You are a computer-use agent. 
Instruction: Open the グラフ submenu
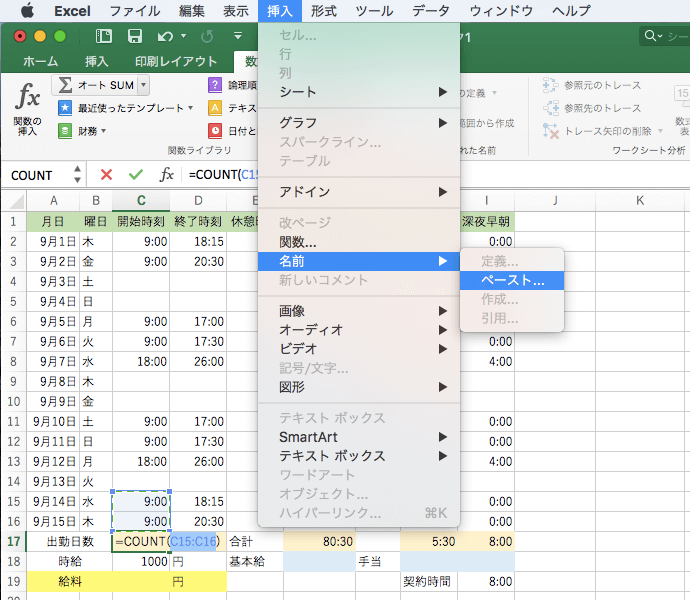[x=359, y=123]
